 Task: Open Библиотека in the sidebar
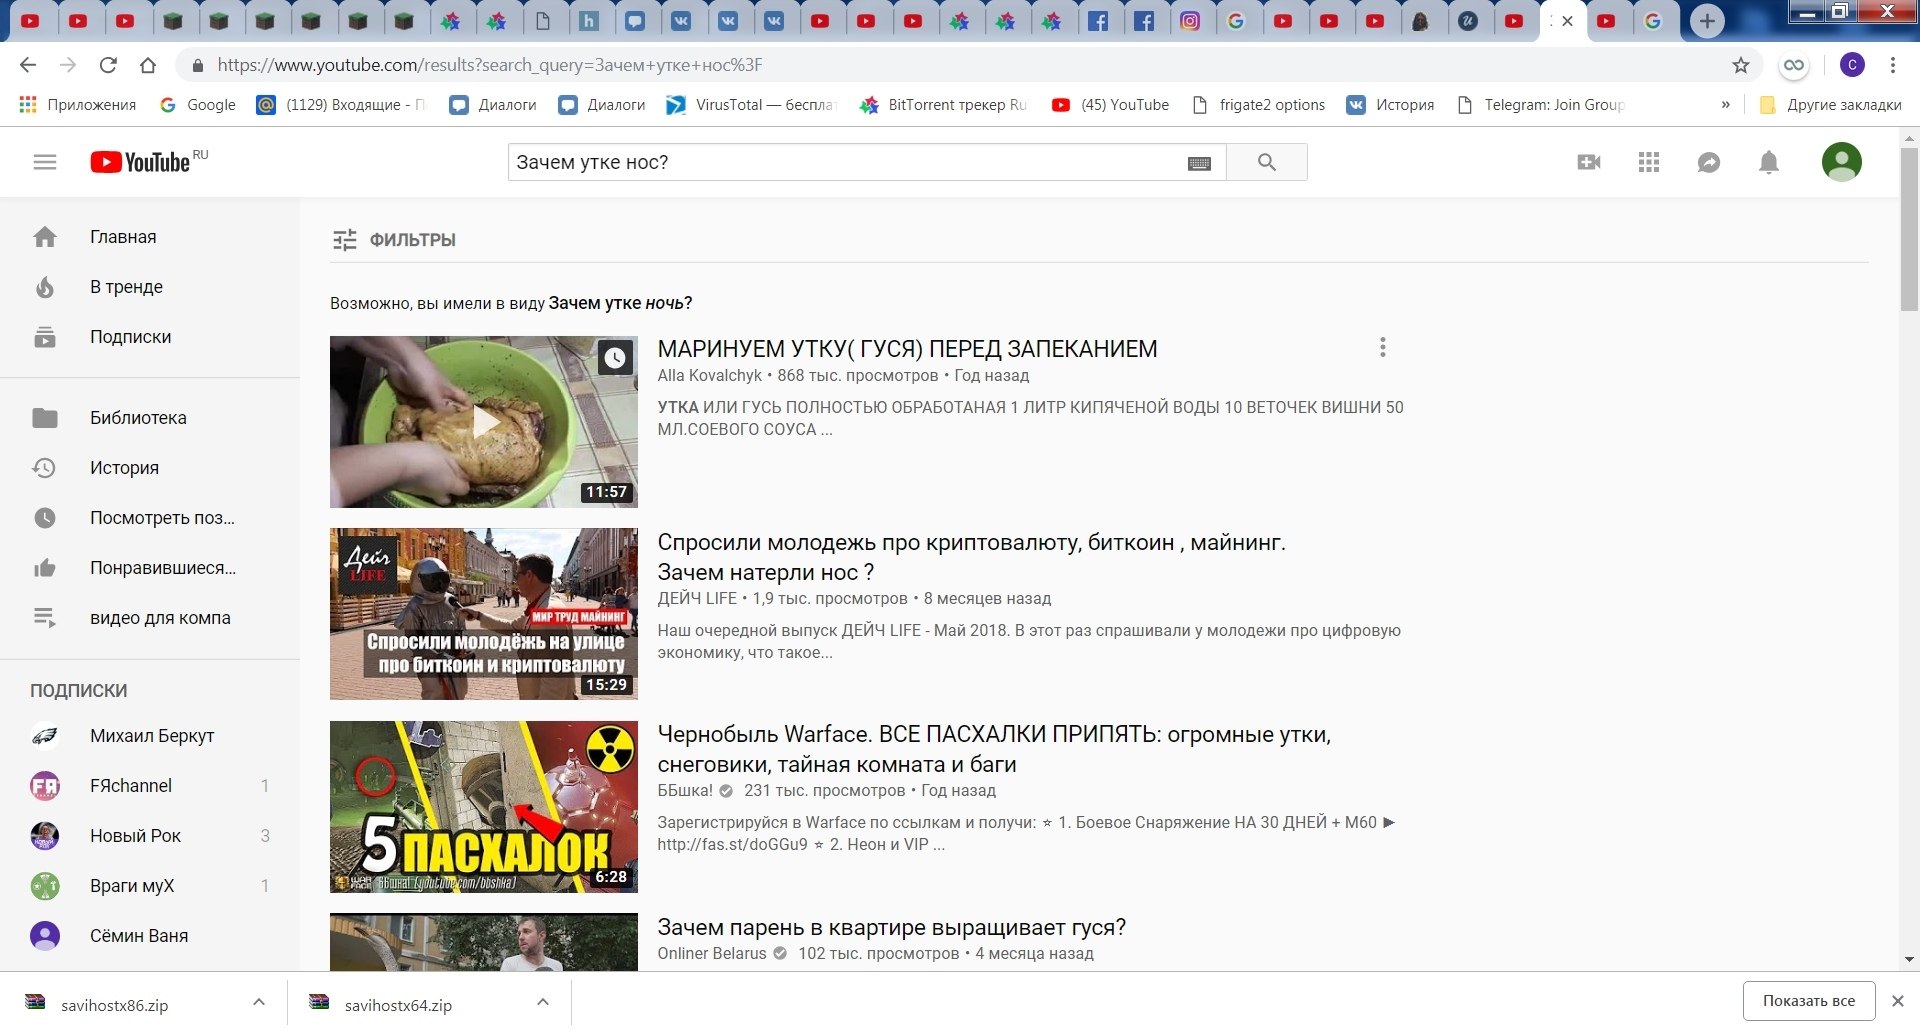[150, 418]
